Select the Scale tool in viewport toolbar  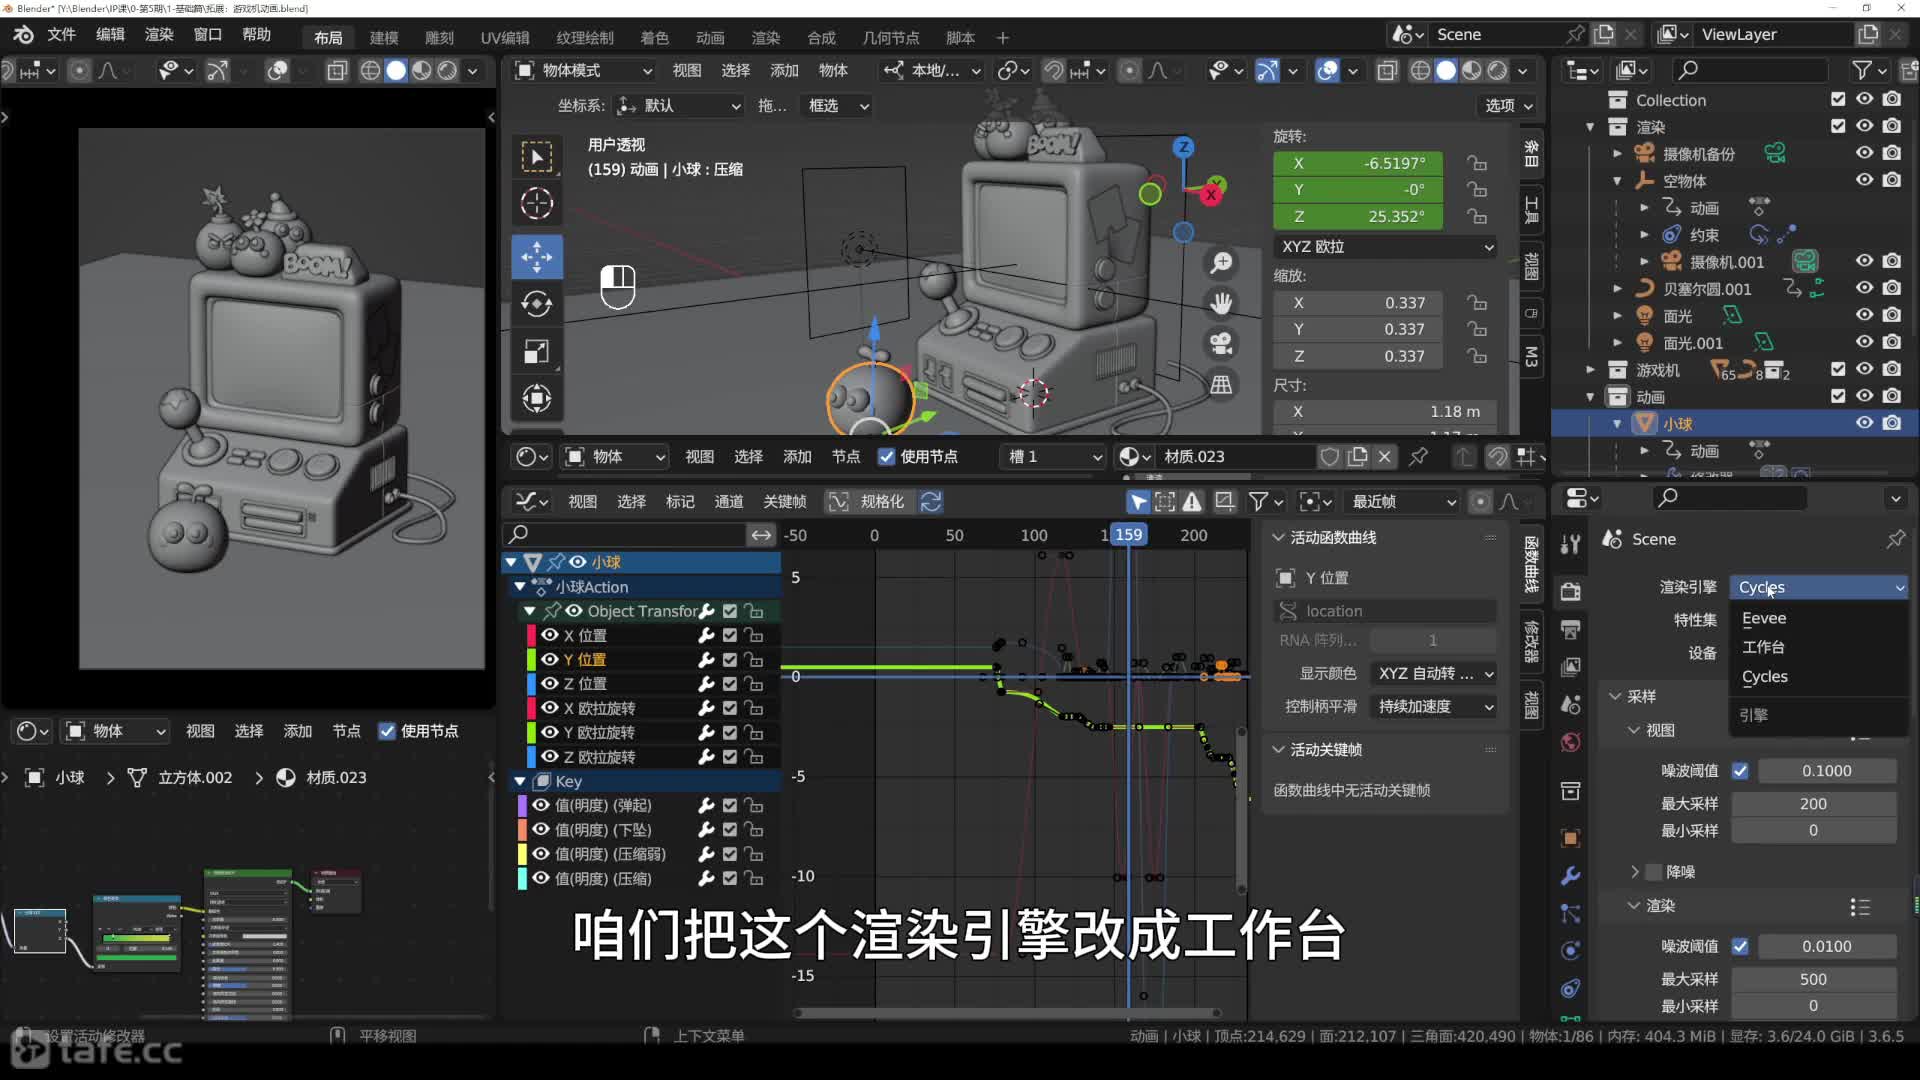(x=537, y=351)
